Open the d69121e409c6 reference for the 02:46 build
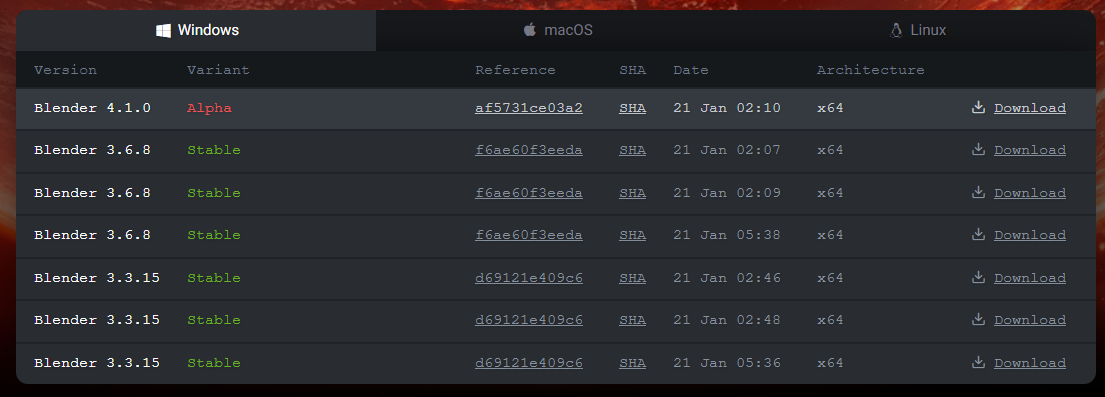Image resolution: width=1105 pixels, height=397 pixels. click(529, 278)
